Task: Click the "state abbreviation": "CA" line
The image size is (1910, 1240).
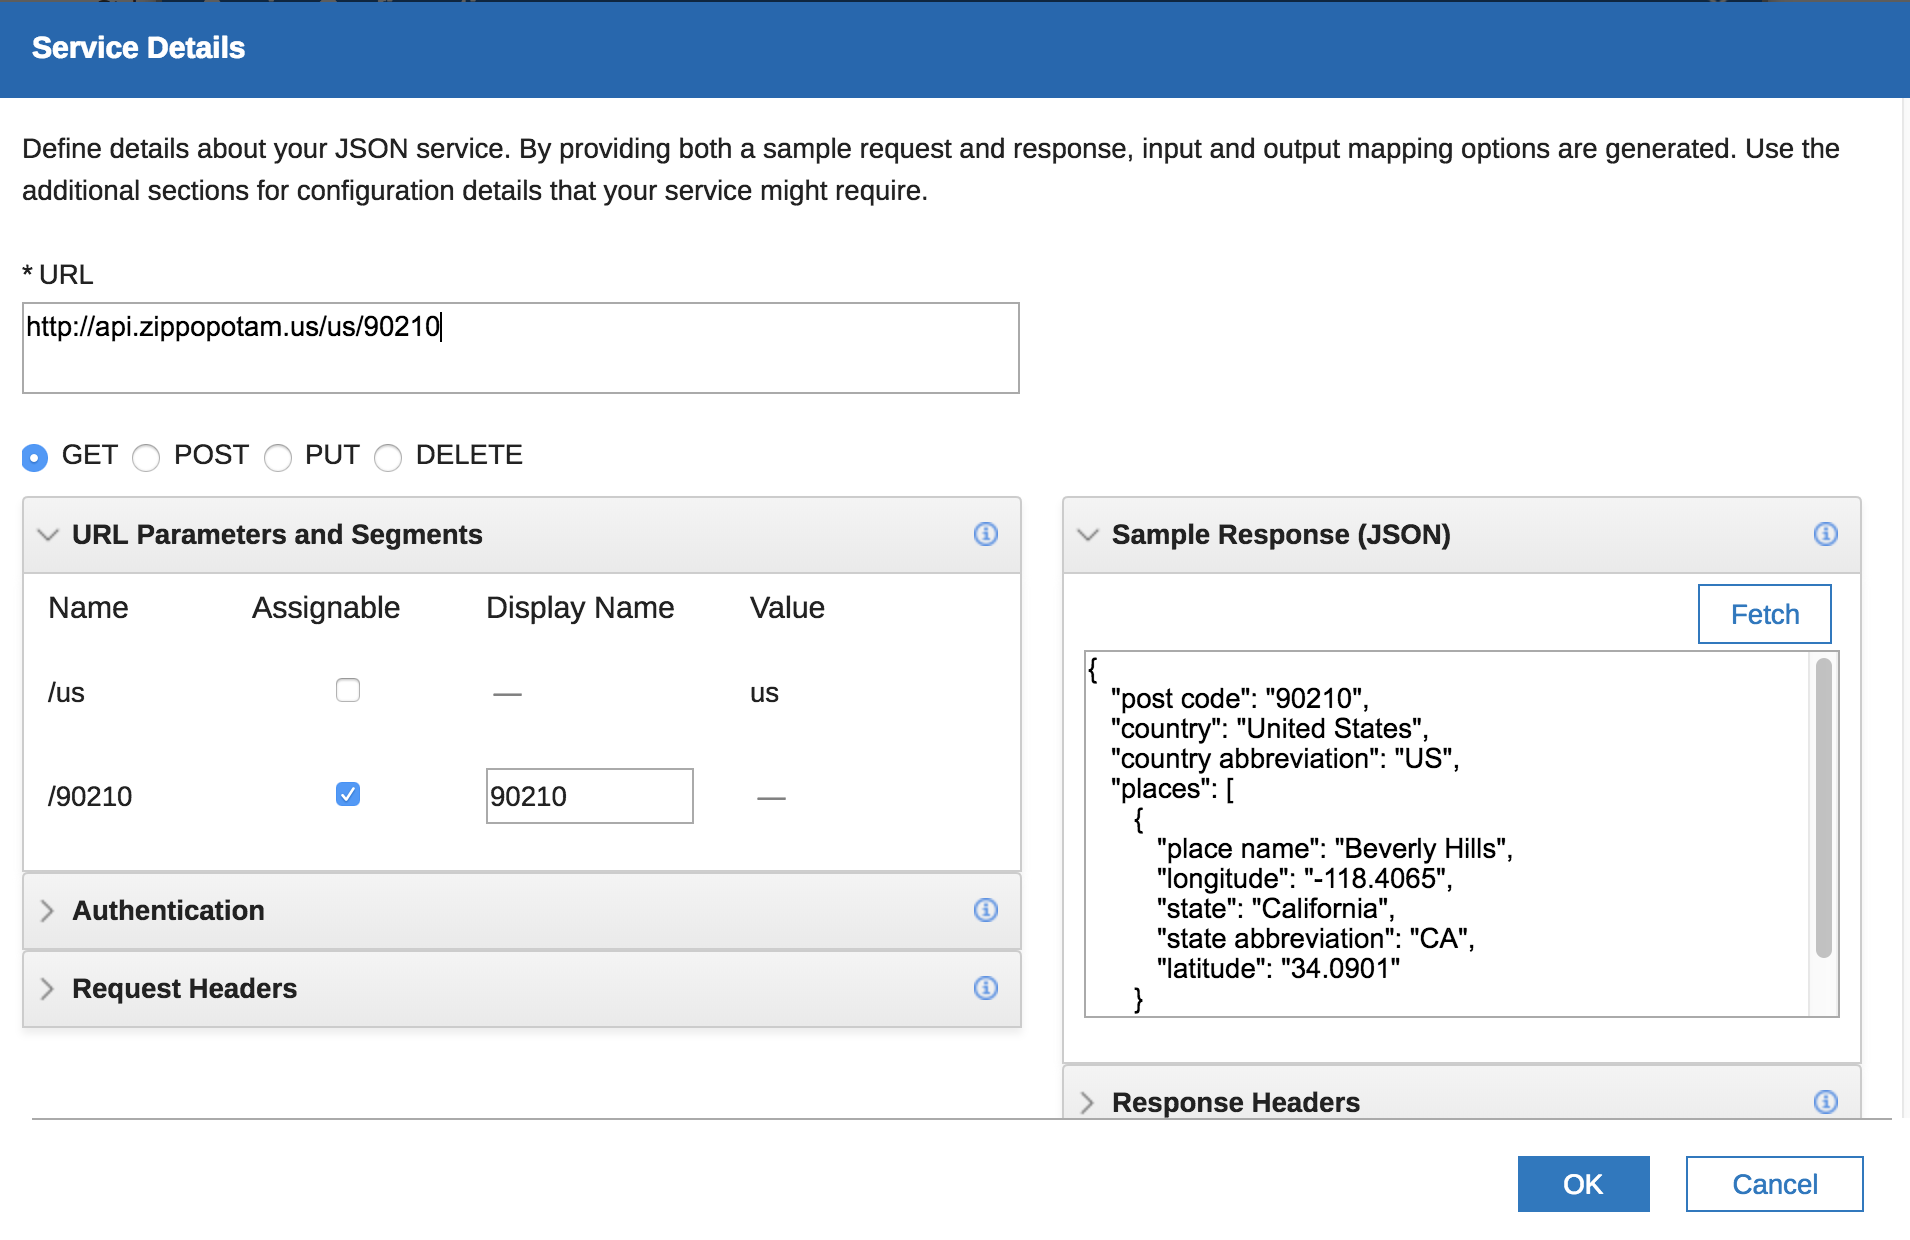Action: [1316, 939]
